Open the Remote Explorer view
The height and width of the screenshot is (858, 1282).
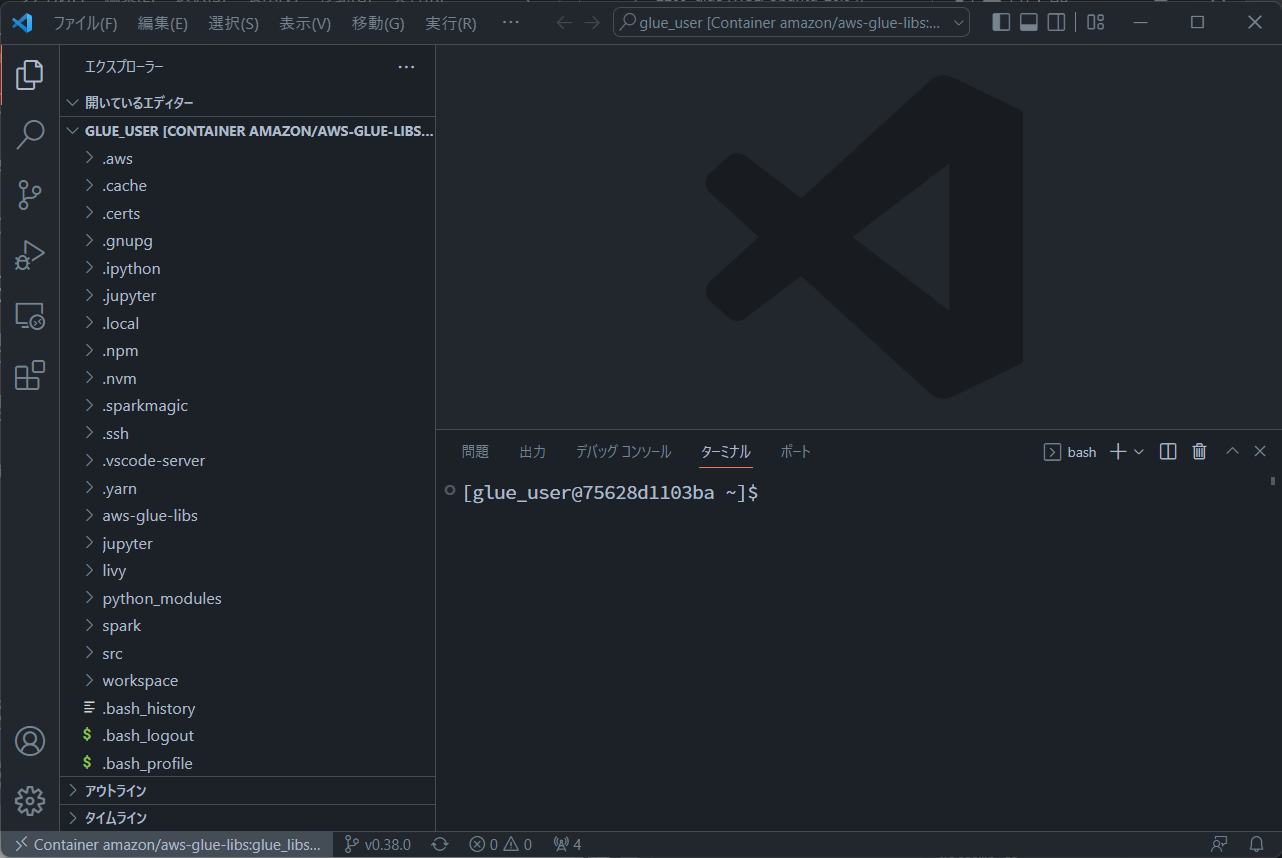tap(30, 316)
